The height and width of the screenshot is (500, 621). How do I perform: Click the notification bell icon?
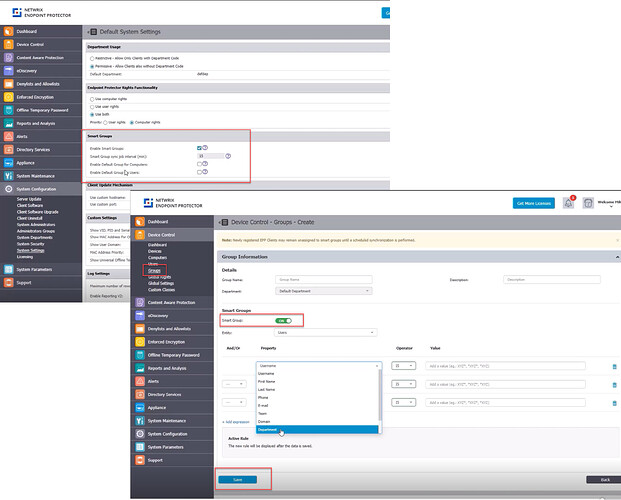569,203
